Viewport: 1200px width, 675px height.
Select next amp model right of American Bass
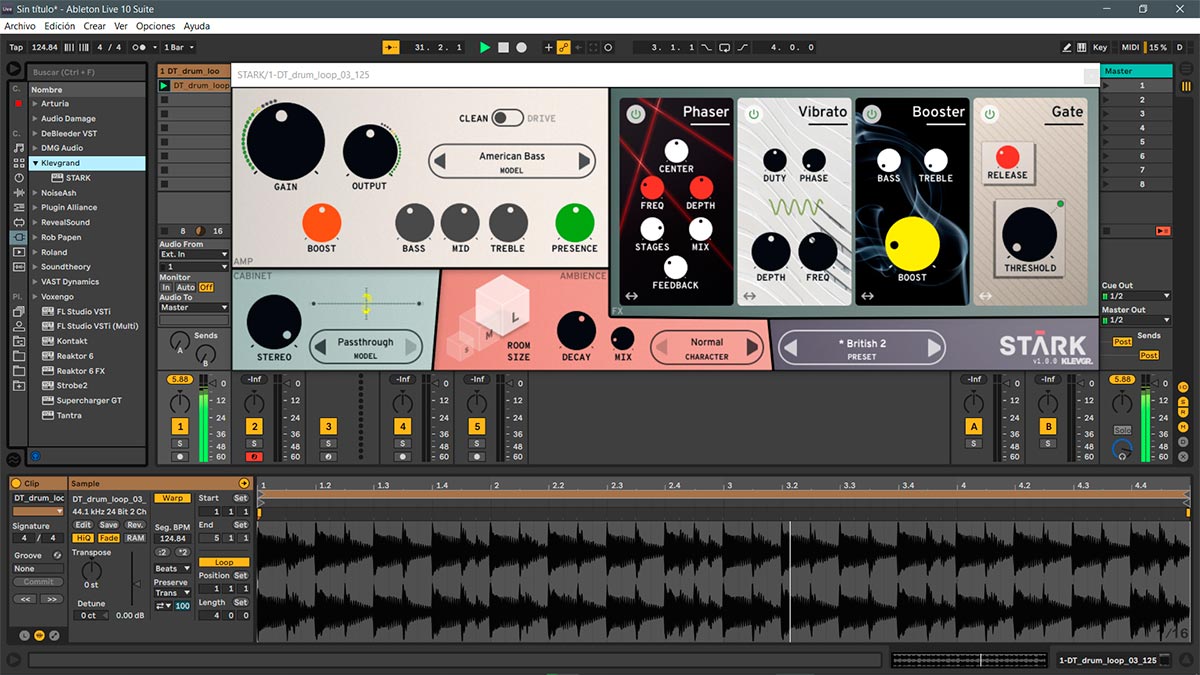pyautogui.click(x=584, y=161)
